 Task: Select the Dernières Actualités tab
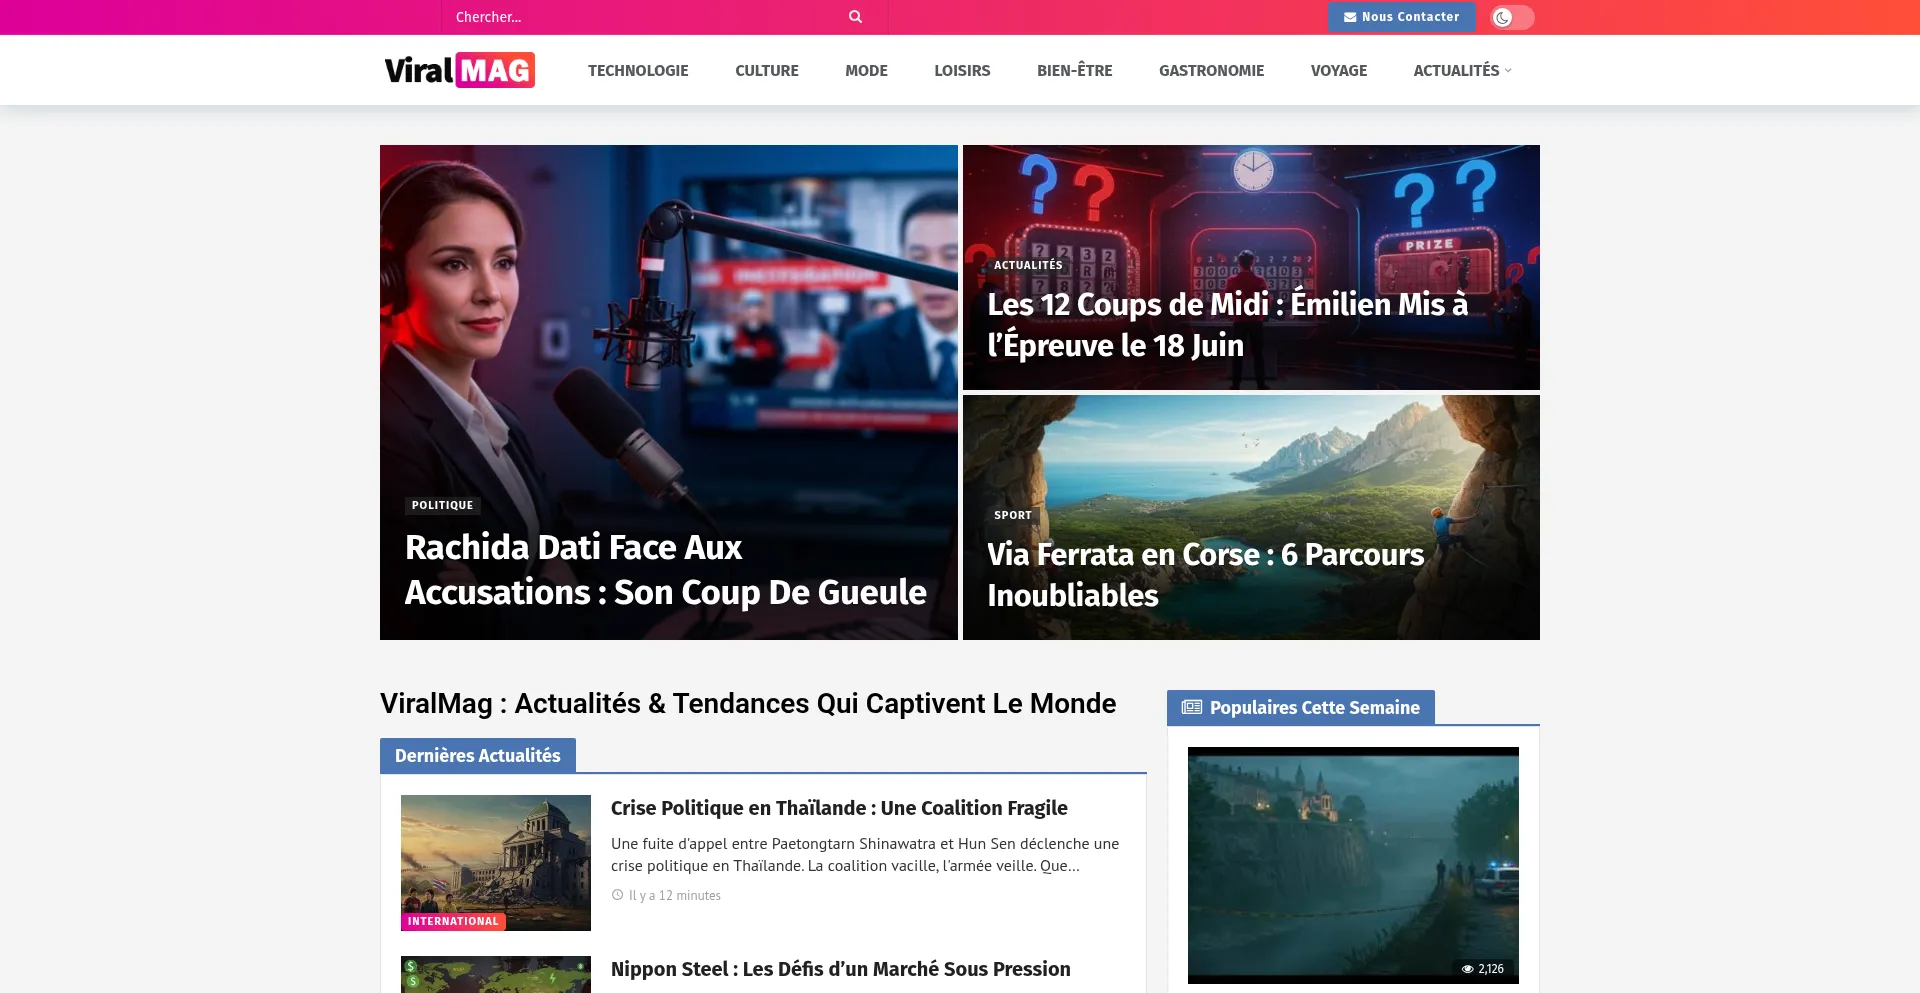click(x=478, y=755)
